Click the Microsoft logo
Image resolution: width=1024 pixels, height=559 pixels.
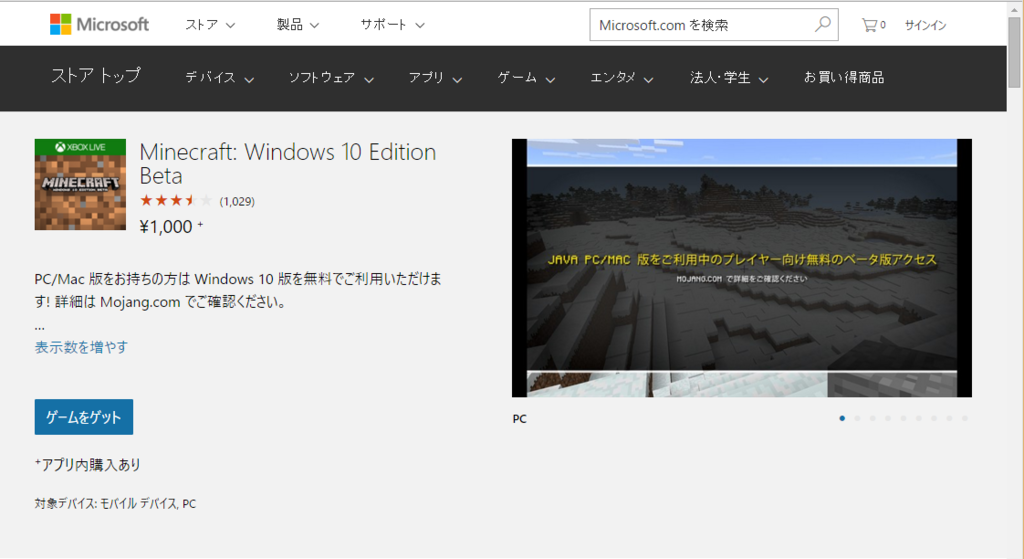click(99, 25)
